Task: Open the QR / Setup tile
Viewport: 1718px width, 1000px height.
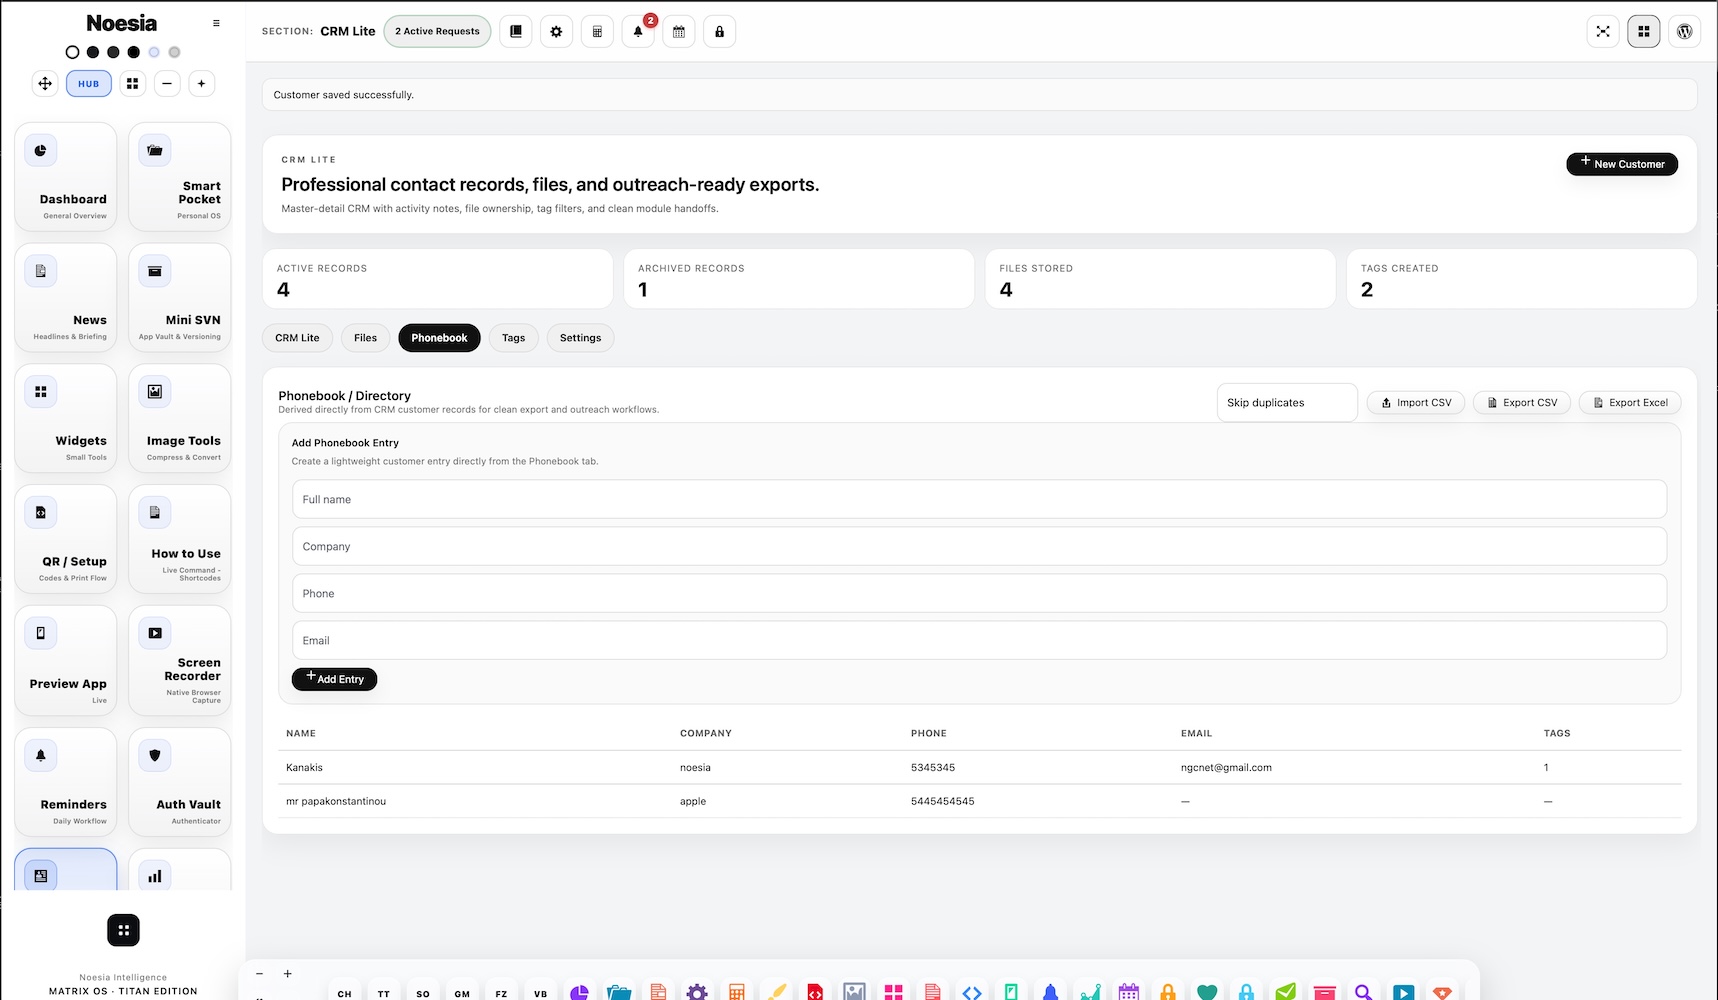Action: 66,539
